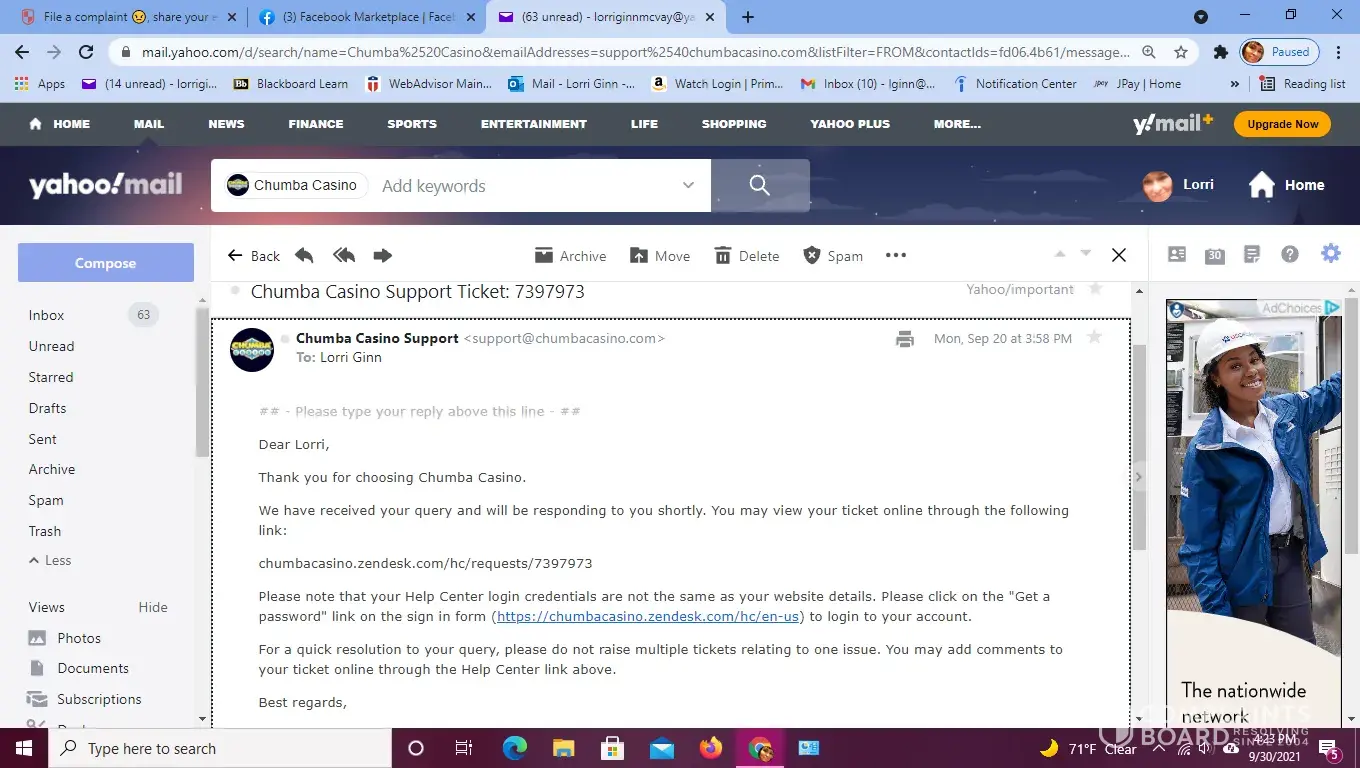The width and height of the screenshot is (1360, 768).
Task: Open the Blackboard Learn bookmark
Action: pos(291,84)
